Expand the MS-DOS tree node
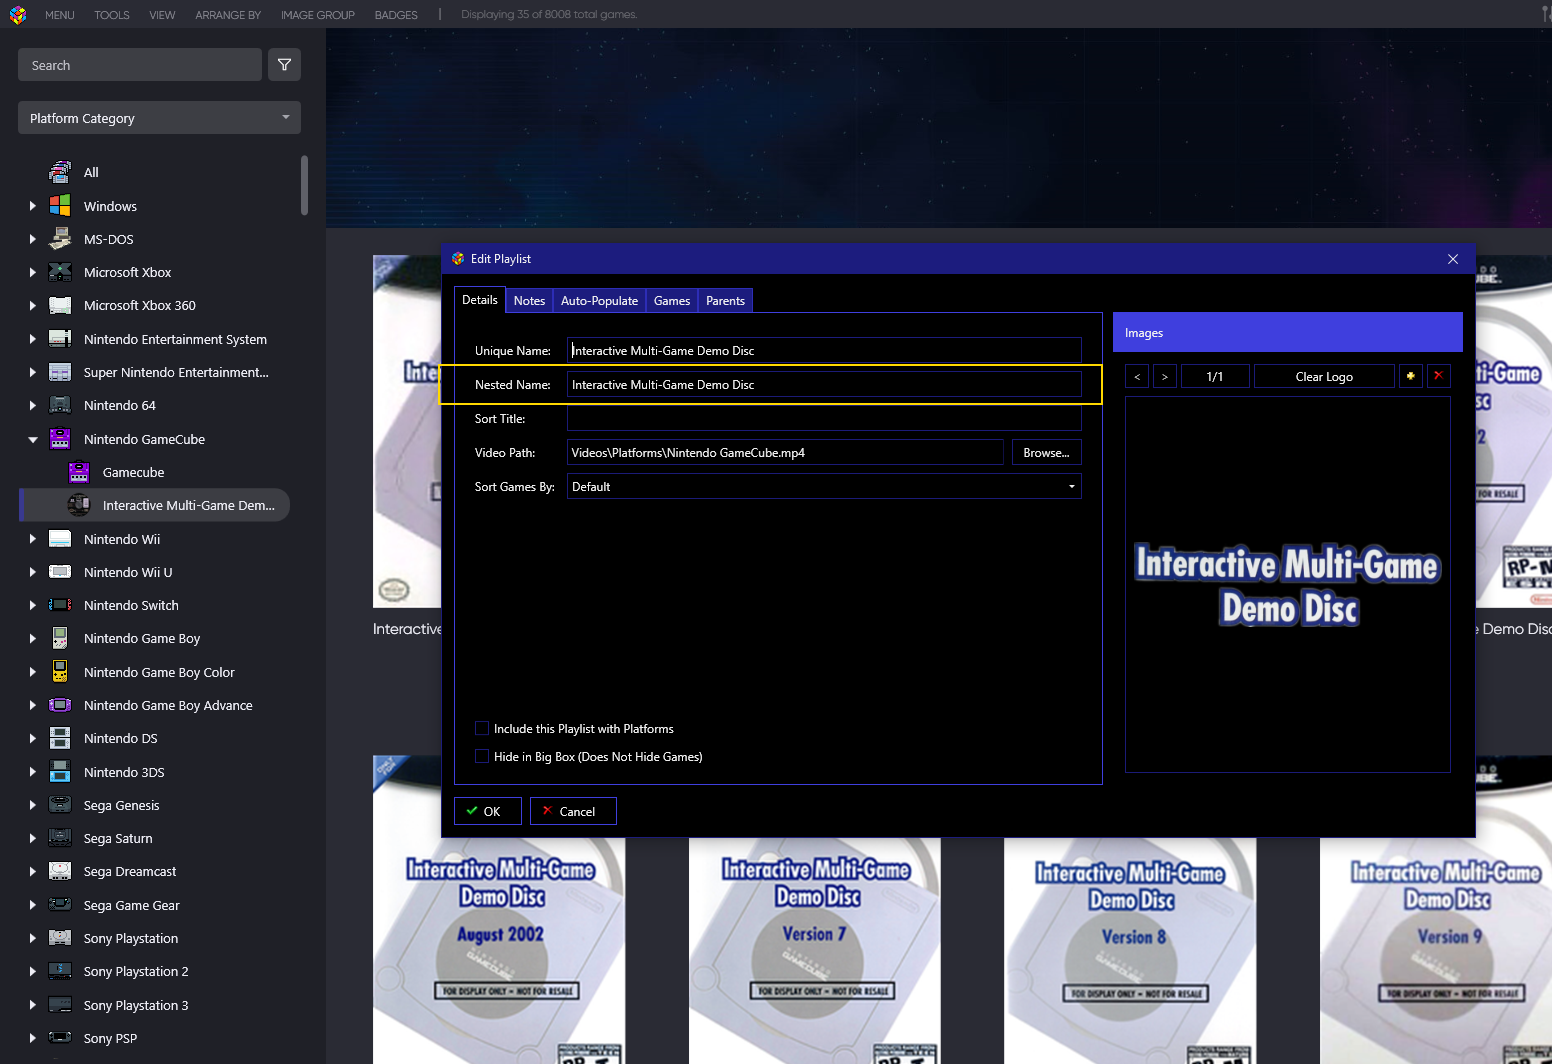 (x=33, y=239)
